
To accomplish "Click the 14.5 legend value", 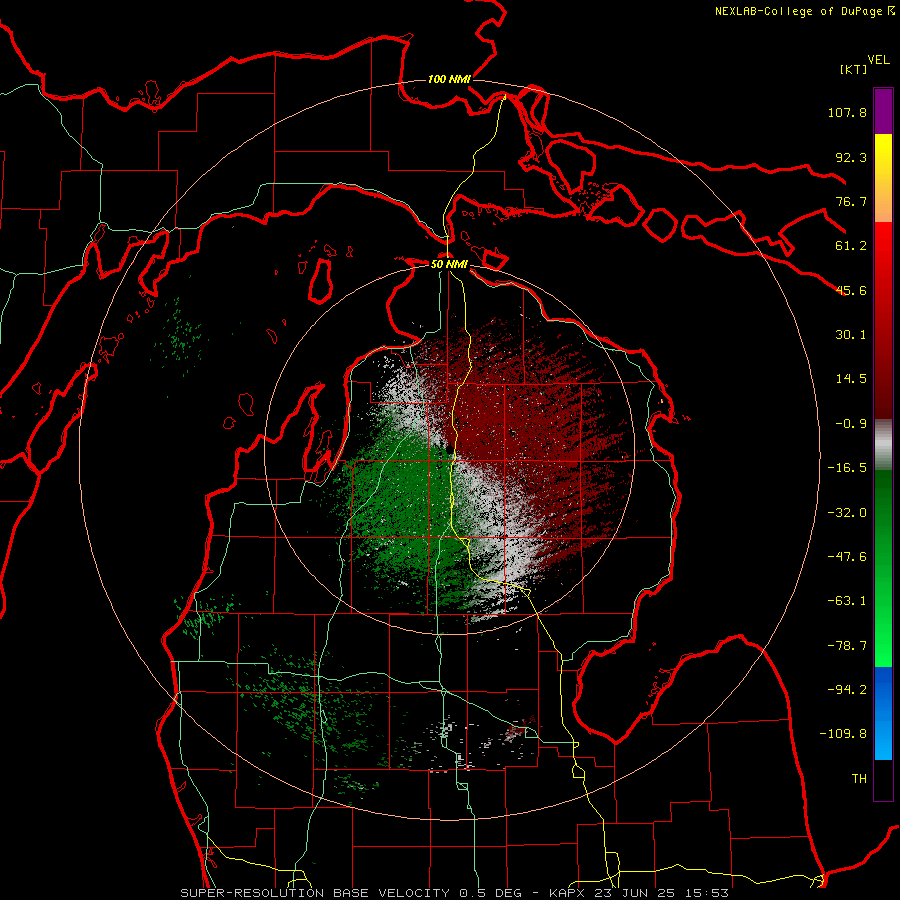I will [x=851, y=379].
